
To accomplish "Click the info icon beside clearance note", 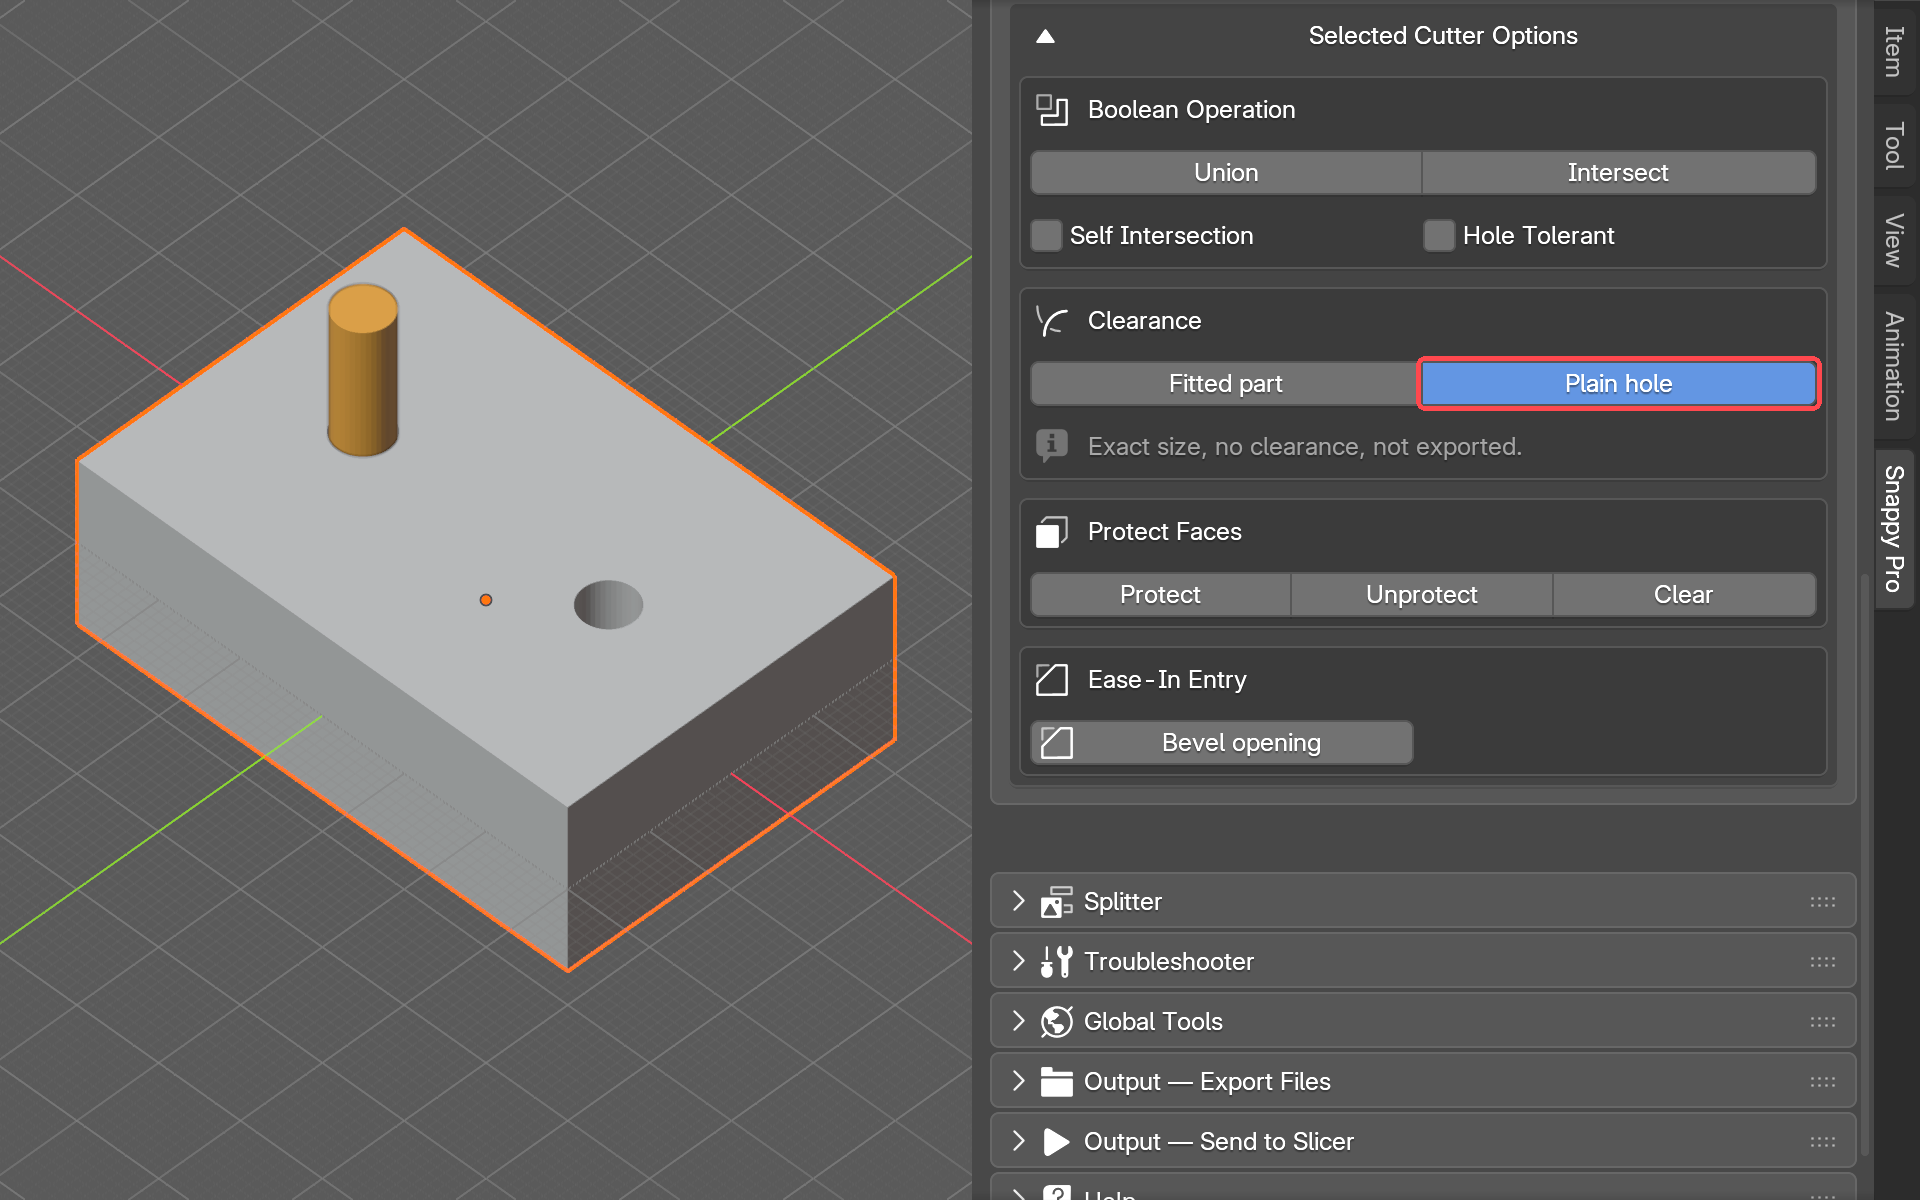I will click(x=1052, y=446).
